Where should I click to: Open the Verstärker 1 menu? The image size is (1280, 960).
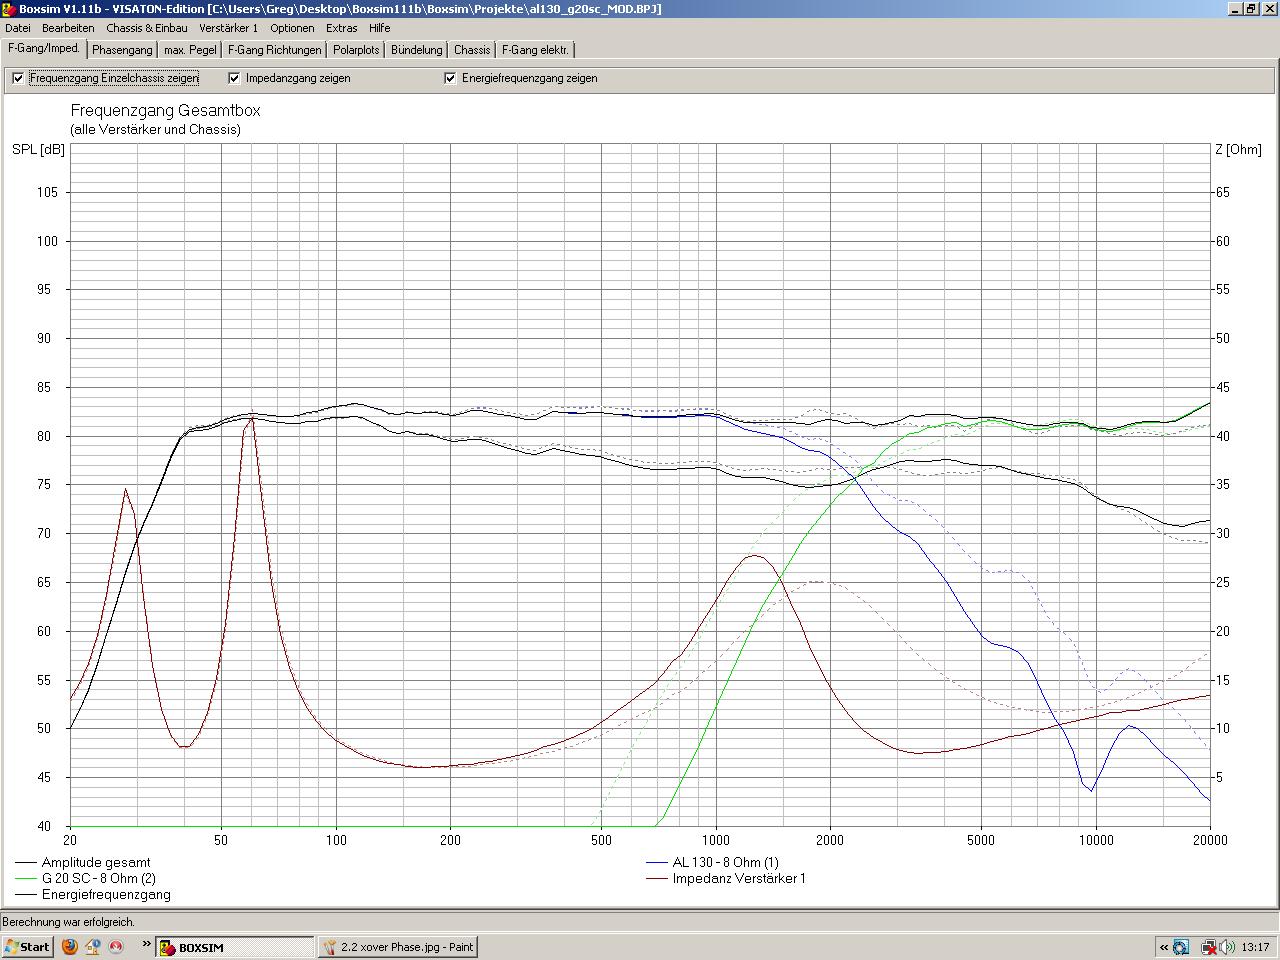coord(228,28)
